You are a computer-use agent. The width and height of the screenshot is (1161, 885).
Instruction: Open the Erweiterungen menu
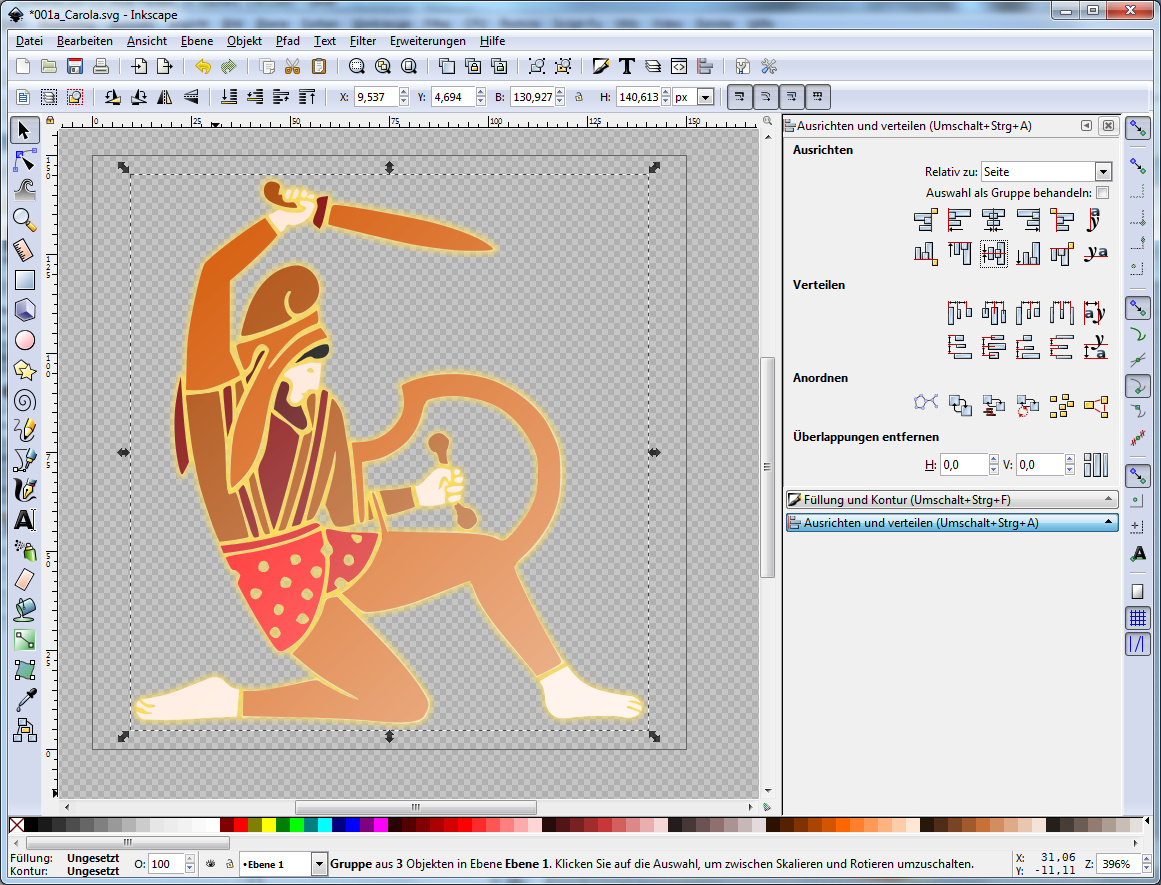point(427,41)
